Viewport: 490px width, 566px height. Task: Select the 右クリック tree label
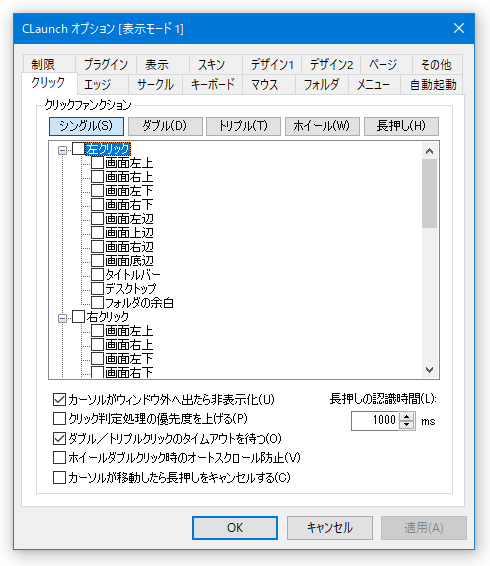point(108,317)
